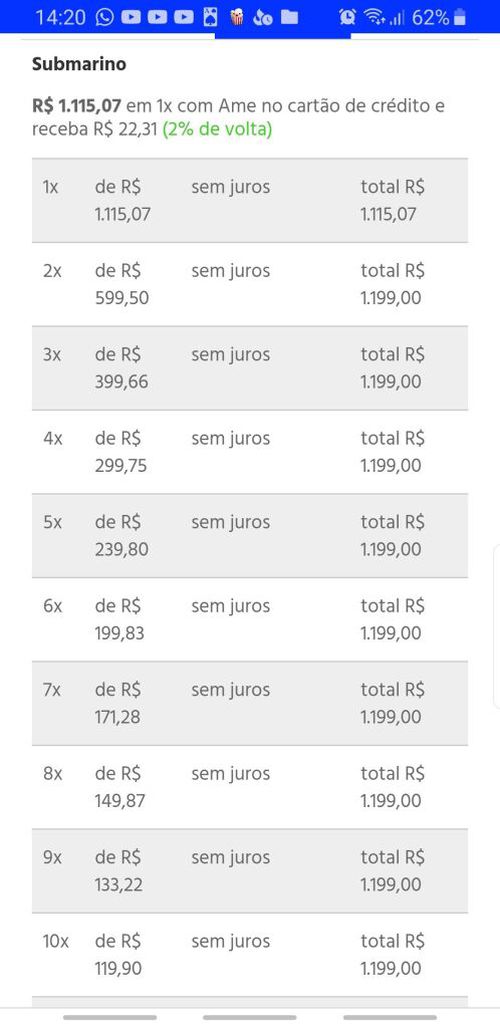Tap the folder notification icon in status bar
Image resolution: width=500 pixels, height=1028 pixels.
click(290, 18)
